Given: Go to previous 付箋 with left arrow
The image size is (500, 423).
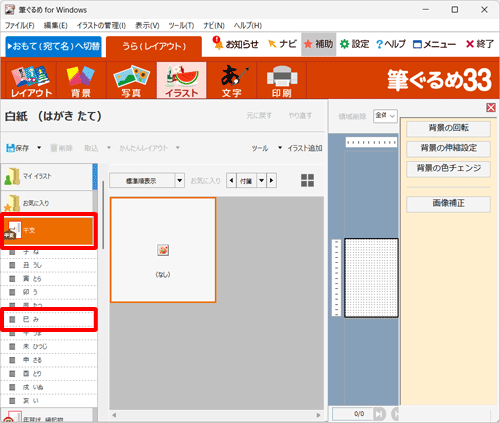Looking at the screenshot, I should coord(232,181).
